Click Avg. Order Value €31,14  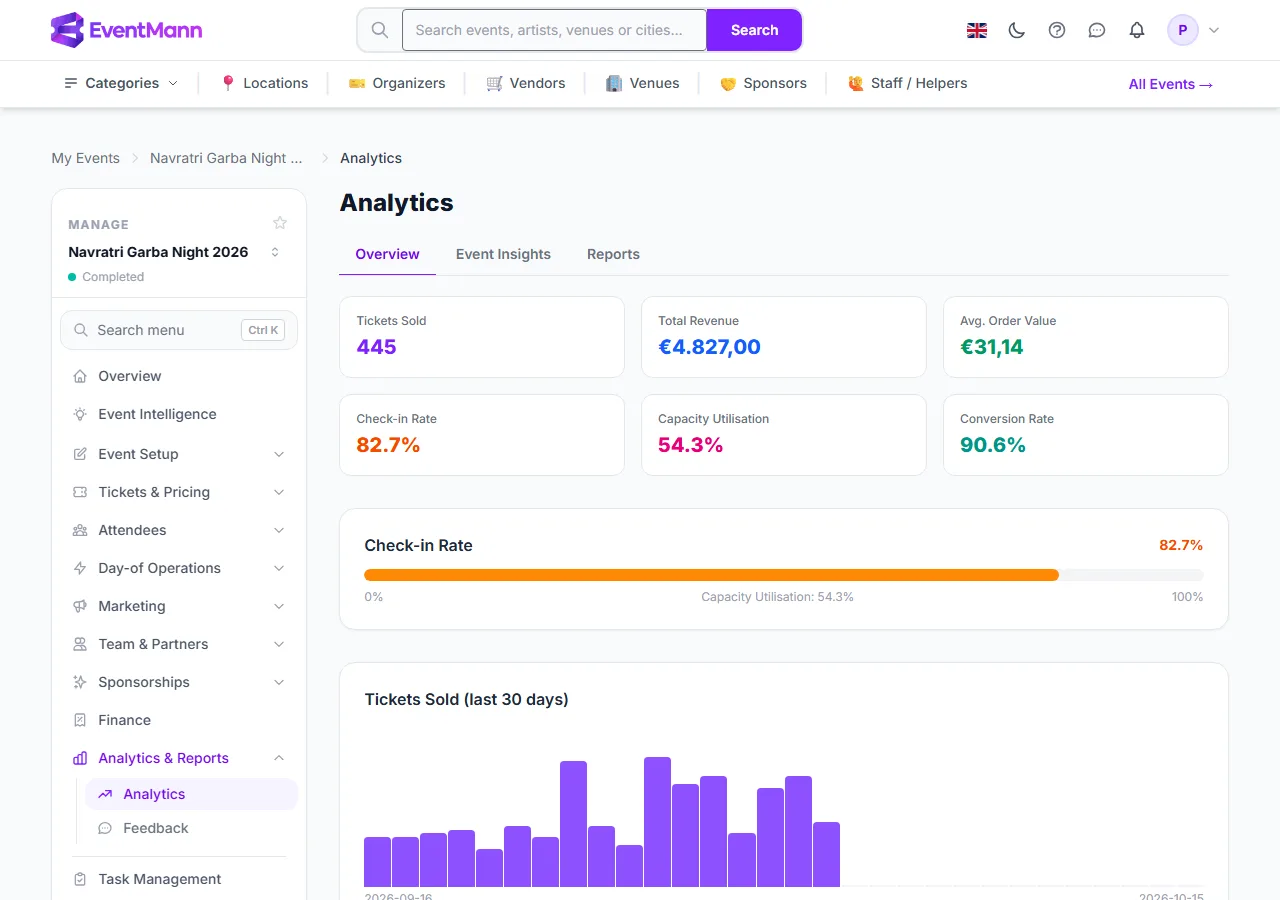pos(992,347)
